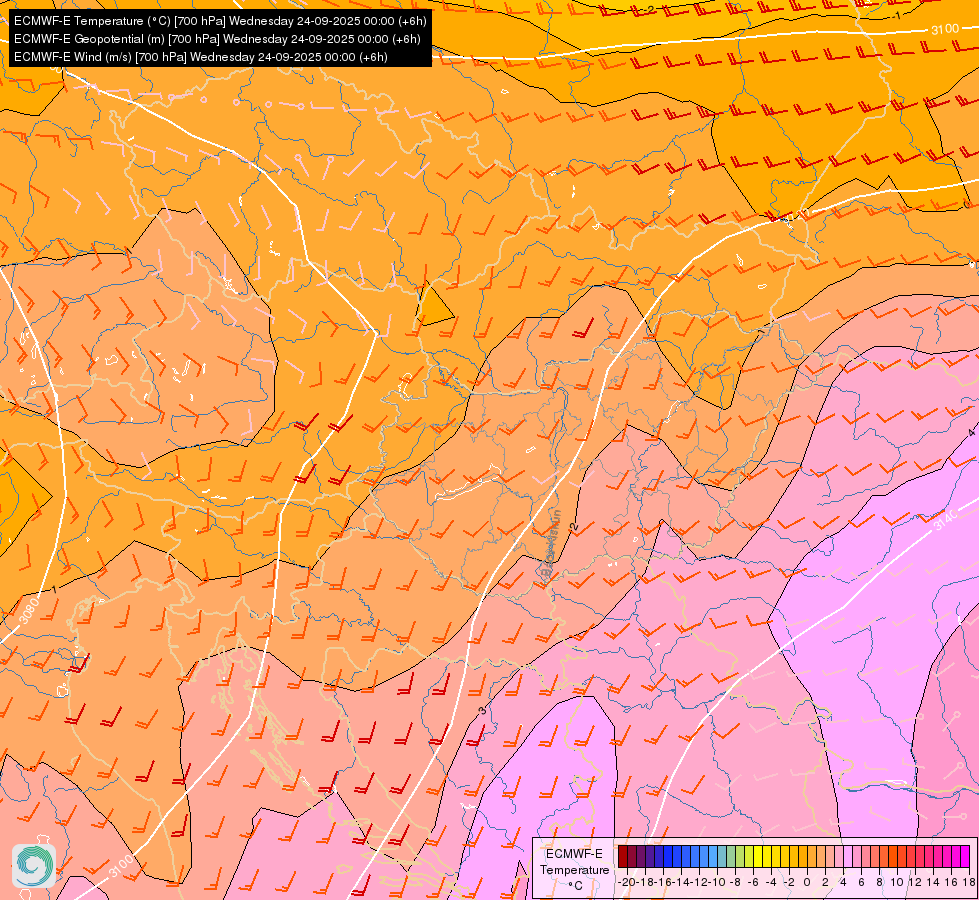Click the ECMWF-E Temperature title line
The height and width of the screenshot is (900, 979).
pos(220,21)
